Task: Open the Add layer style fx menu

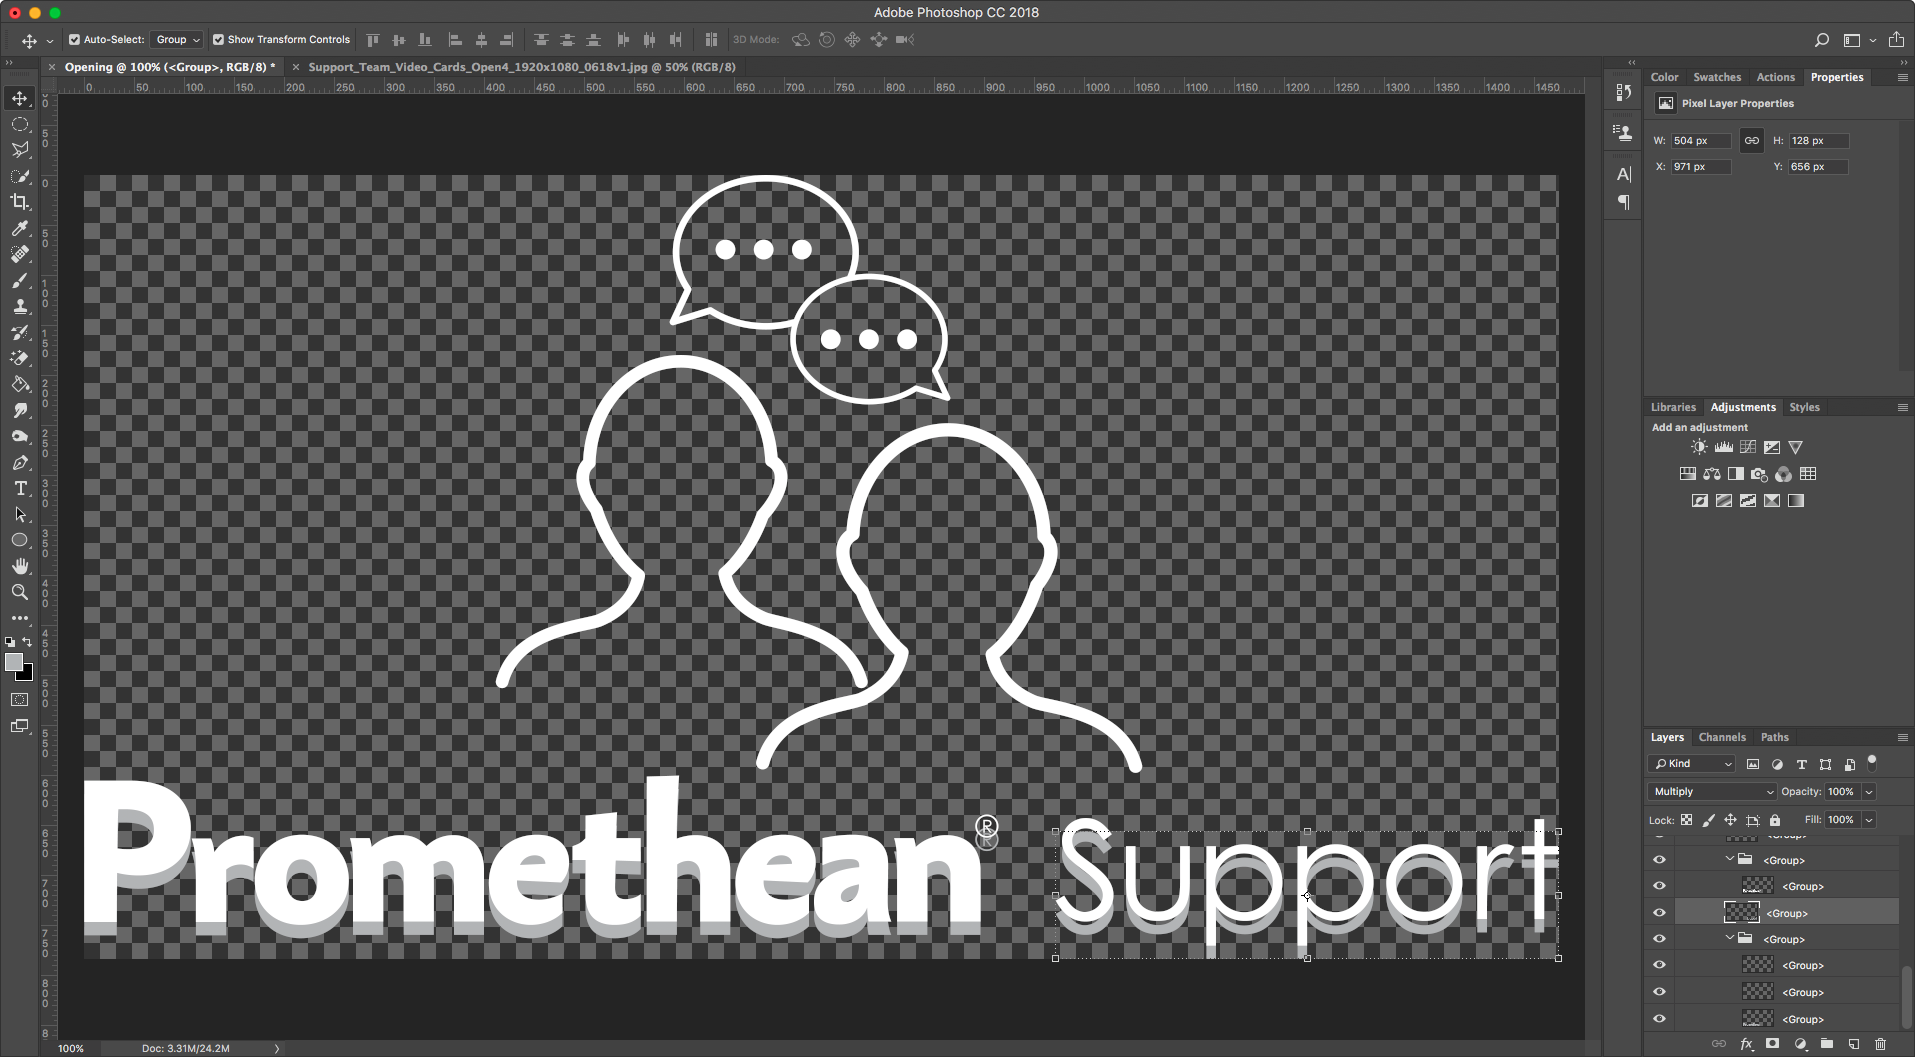Action: pyautogui.click(x=1744, y=1043)
